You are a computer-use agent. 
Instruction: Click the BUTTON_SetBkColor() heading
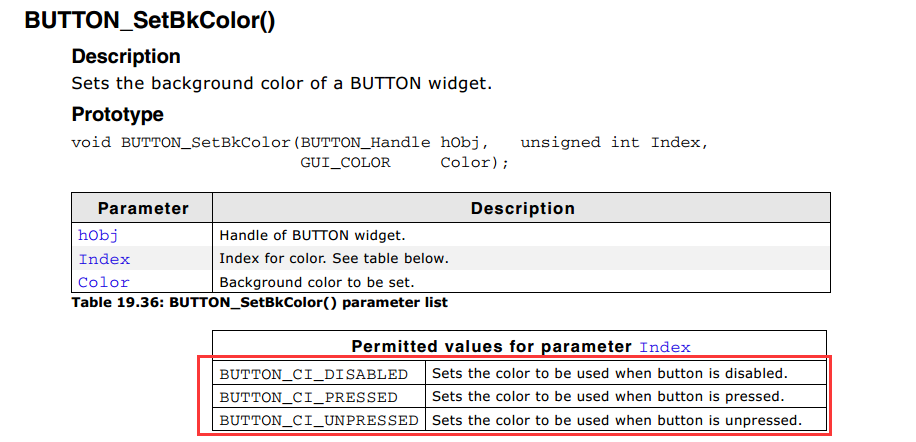(x=150, y=20)
